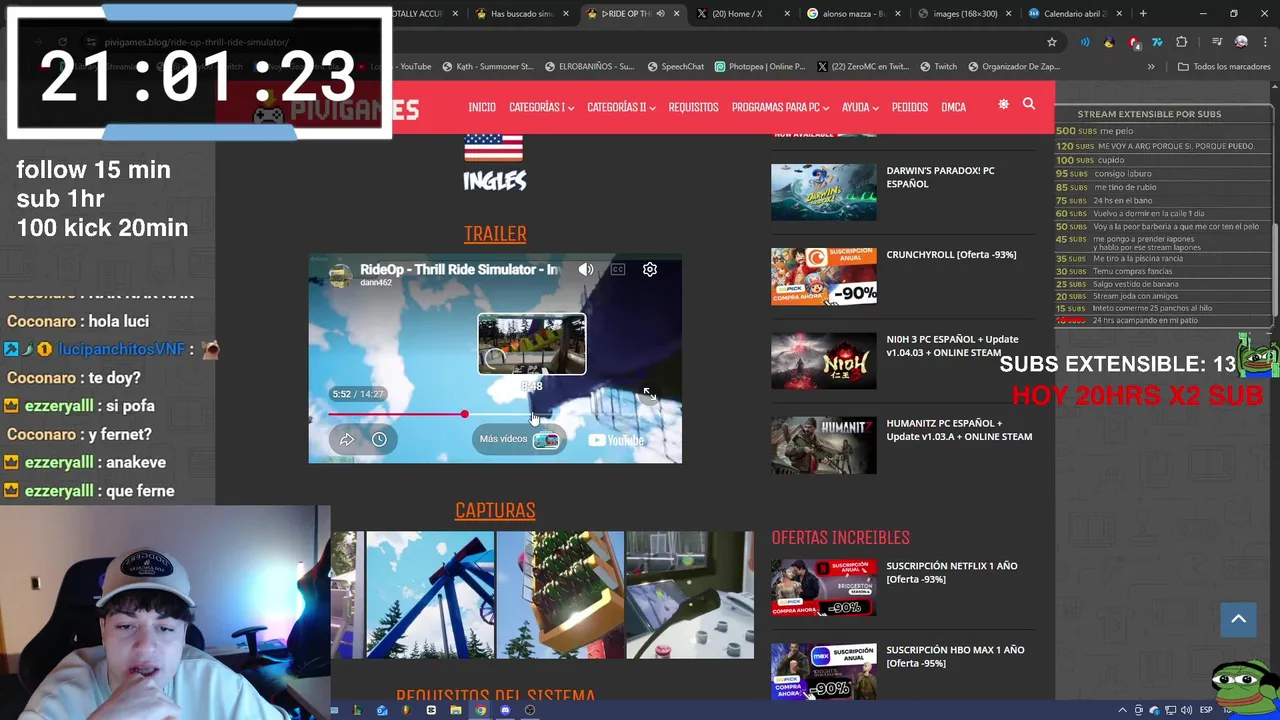Viewport: 1280px width, 720px height.
Task: Click the 5:52 / 14:27 time display
Action: pyautogui.click(x=358, y=394)
